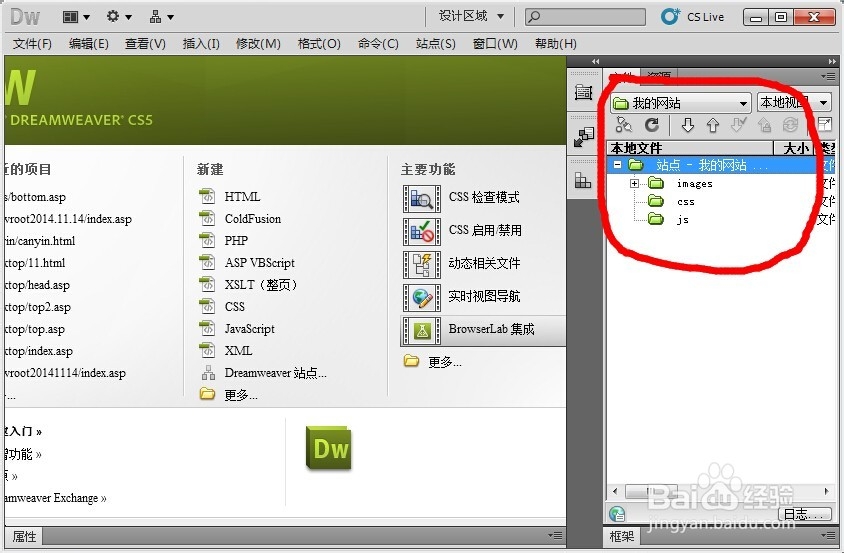Viewport: 844px width, 553px height.
Task: Open the 我的网站 site selector dropdown
Action: [680, 102]
